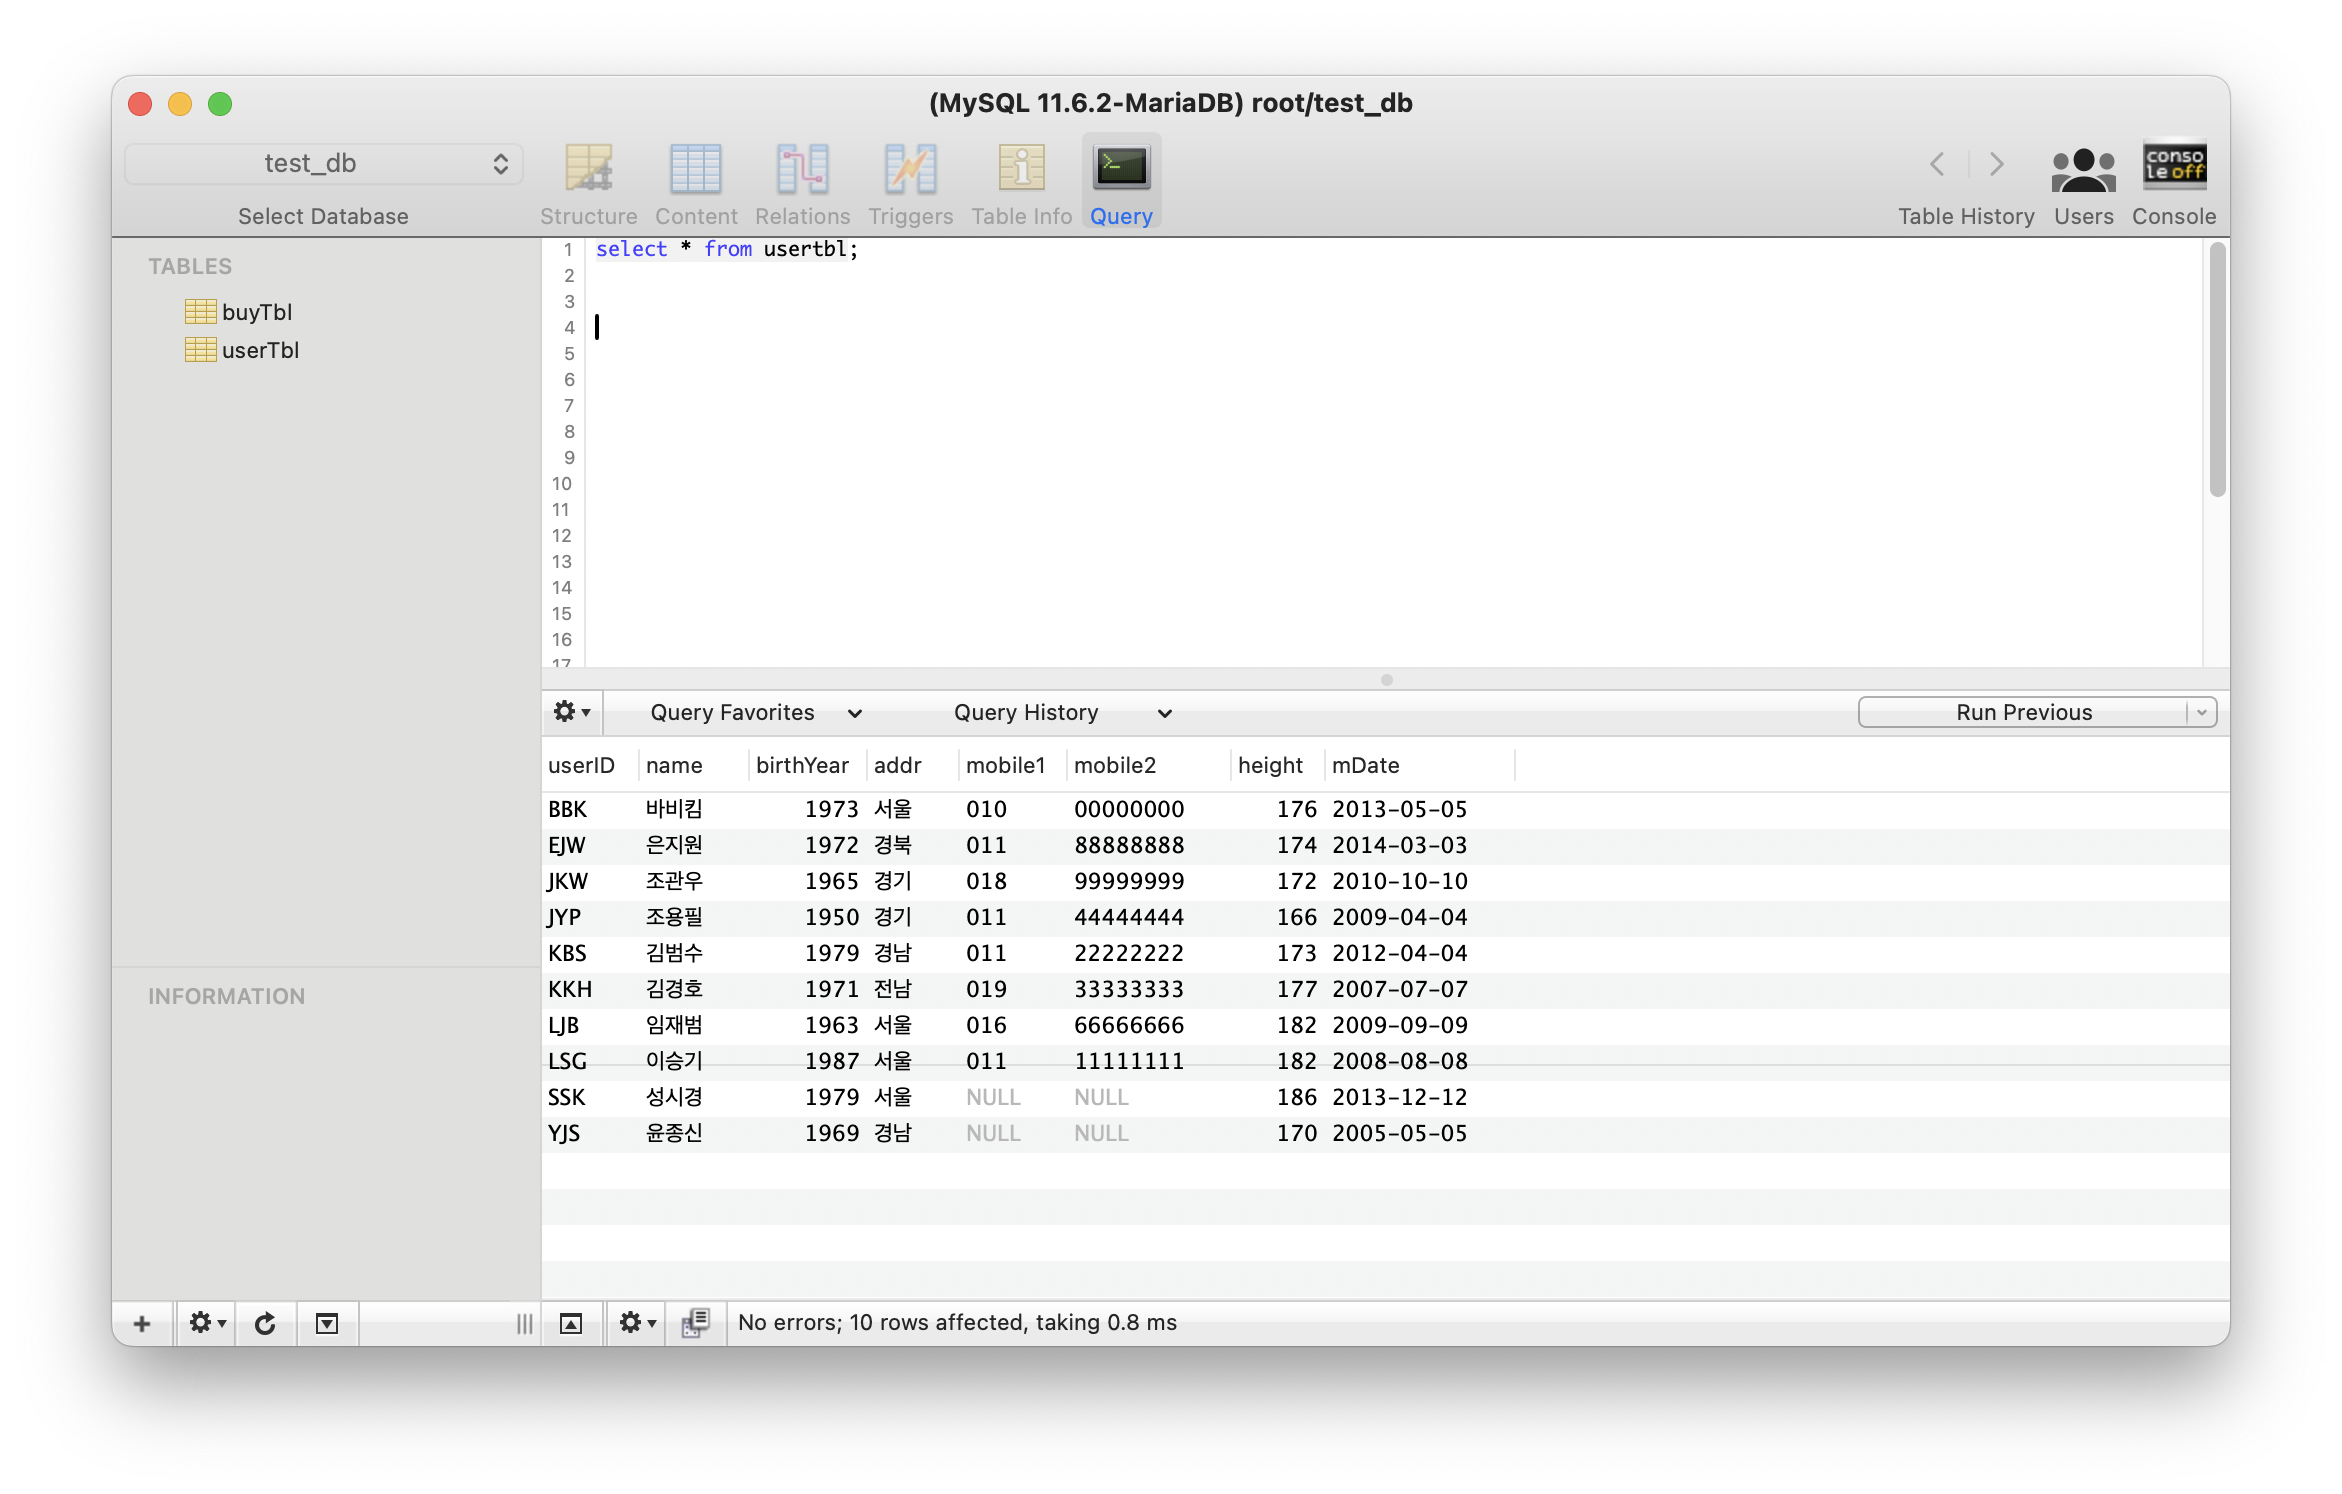
Task: Click the Run Previous button
Action: [x=2023, y=713]
